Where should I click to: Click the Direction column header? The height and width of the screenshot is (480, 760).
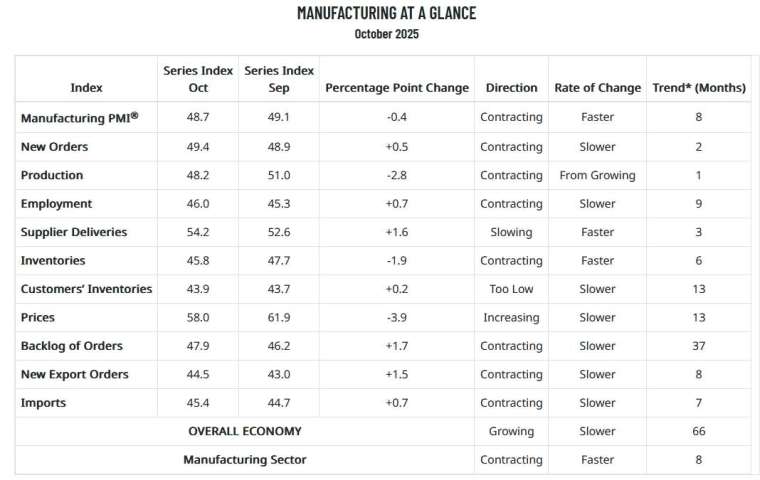(511, 88)
